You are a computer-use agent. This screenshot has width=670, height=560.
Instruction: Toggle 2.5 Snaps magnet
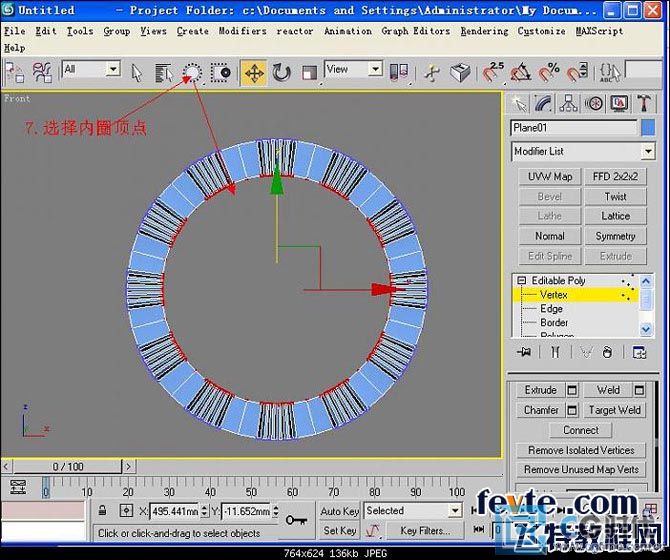pyautogui.click(x=493, y=72)
